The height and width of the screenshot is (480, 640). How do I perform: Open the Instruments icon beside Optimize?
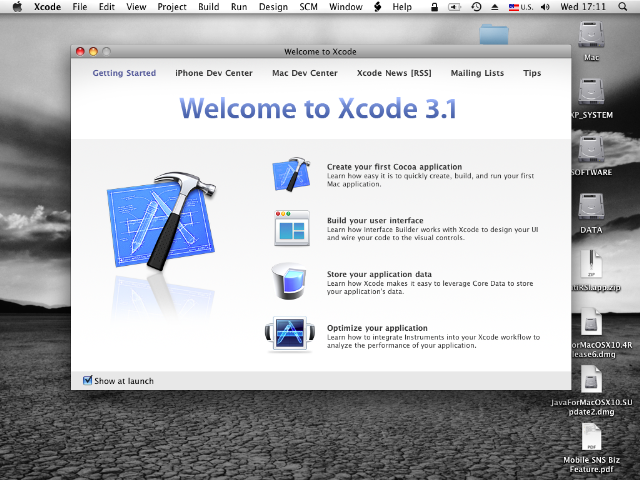(290, 334)
